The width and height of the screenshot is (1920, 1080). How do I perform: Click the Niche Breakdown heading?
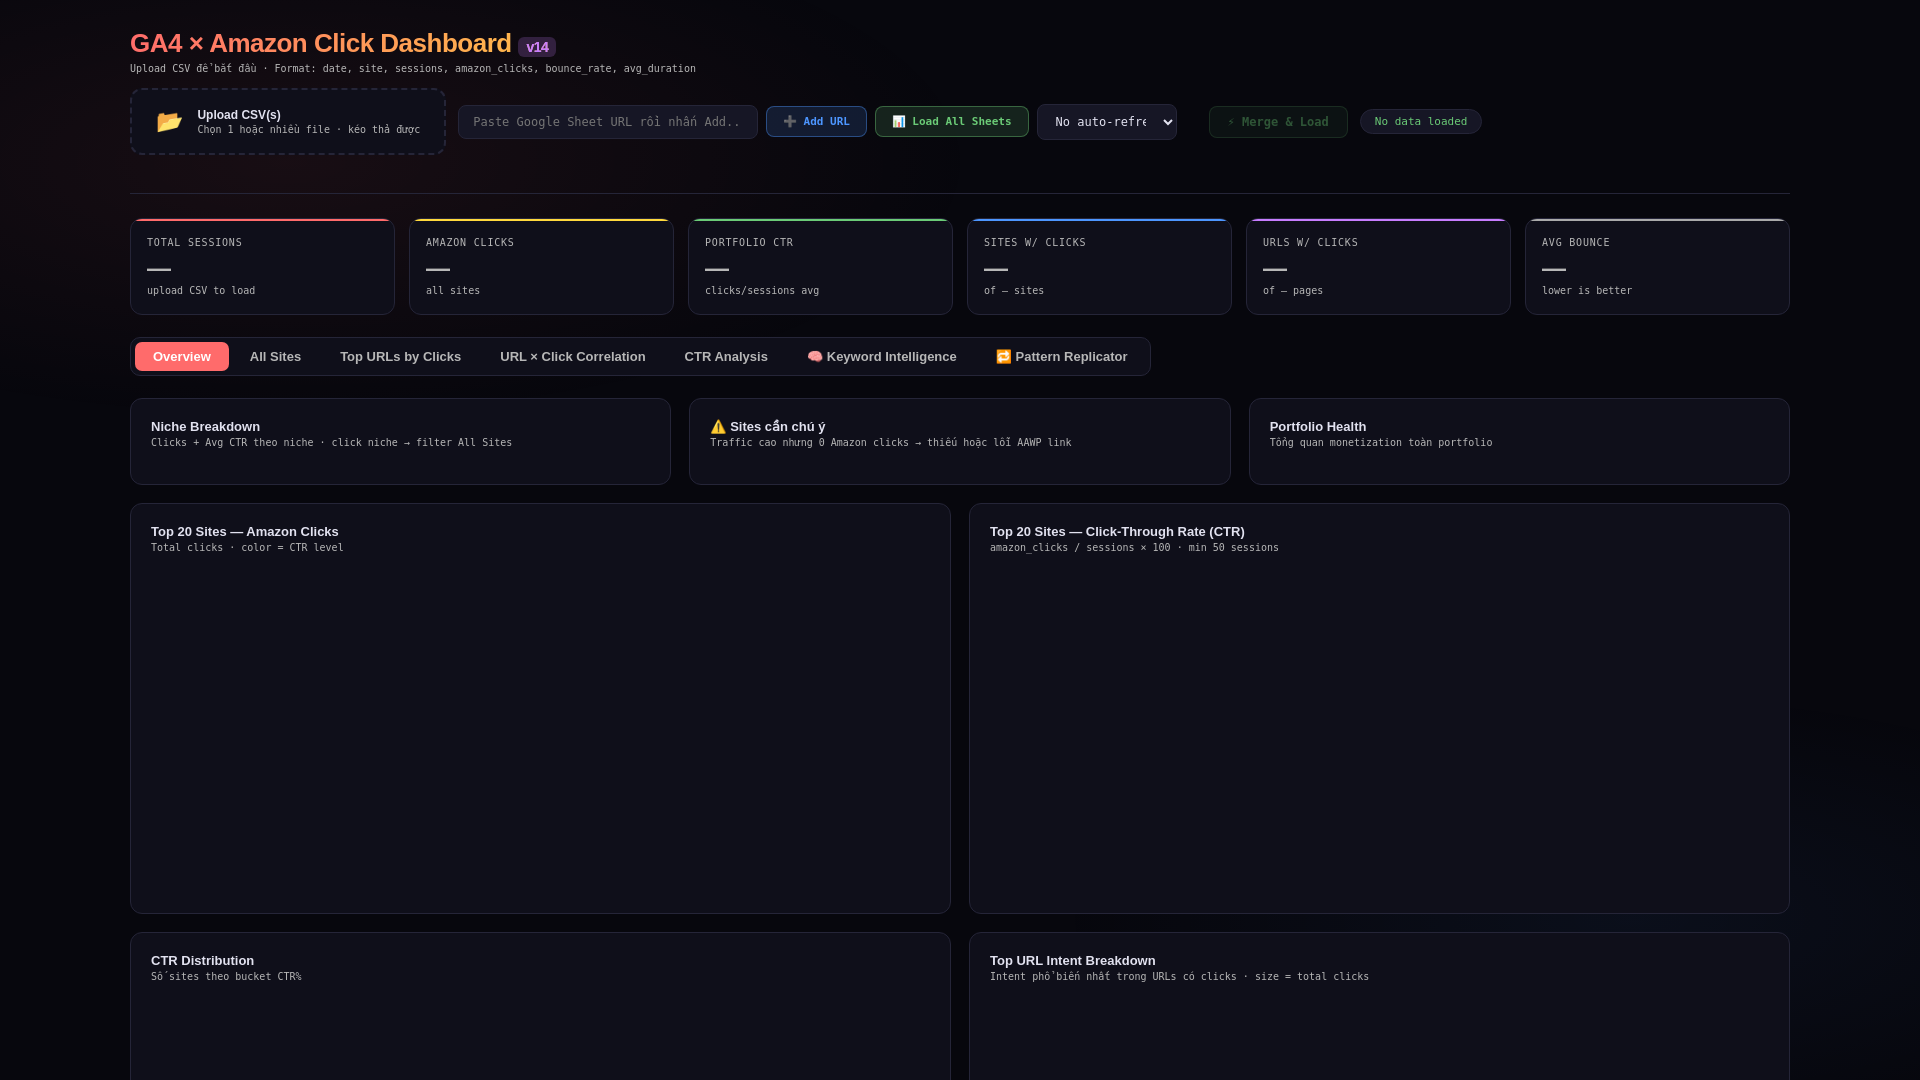(205, 427)
